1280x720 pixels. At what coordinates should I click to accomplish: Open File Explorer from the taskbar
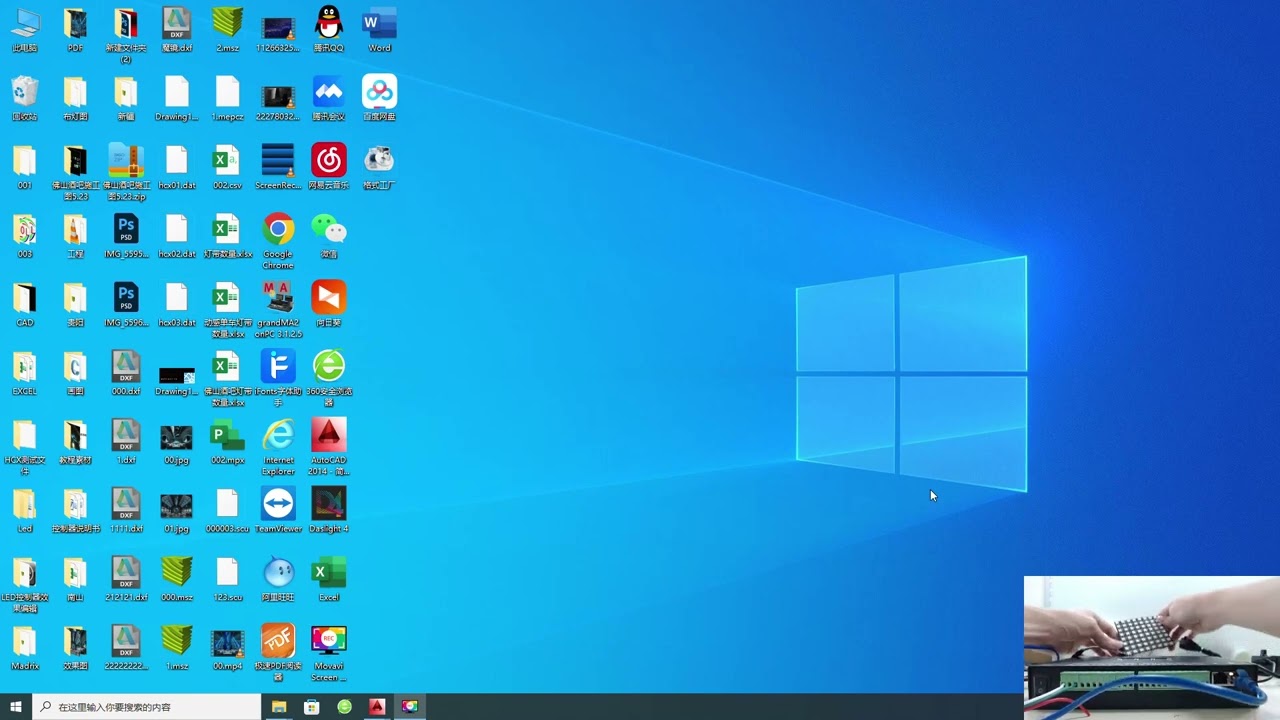point(279,706)
